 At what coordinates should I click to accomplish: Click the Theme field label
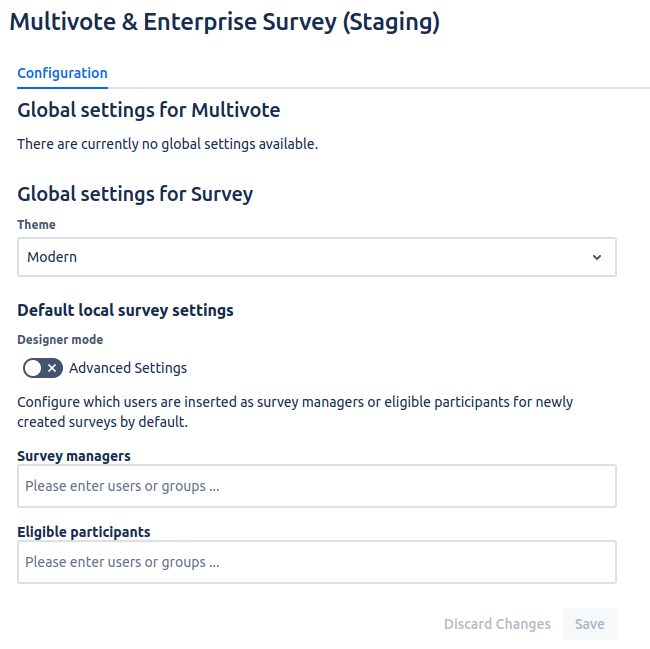36,225
